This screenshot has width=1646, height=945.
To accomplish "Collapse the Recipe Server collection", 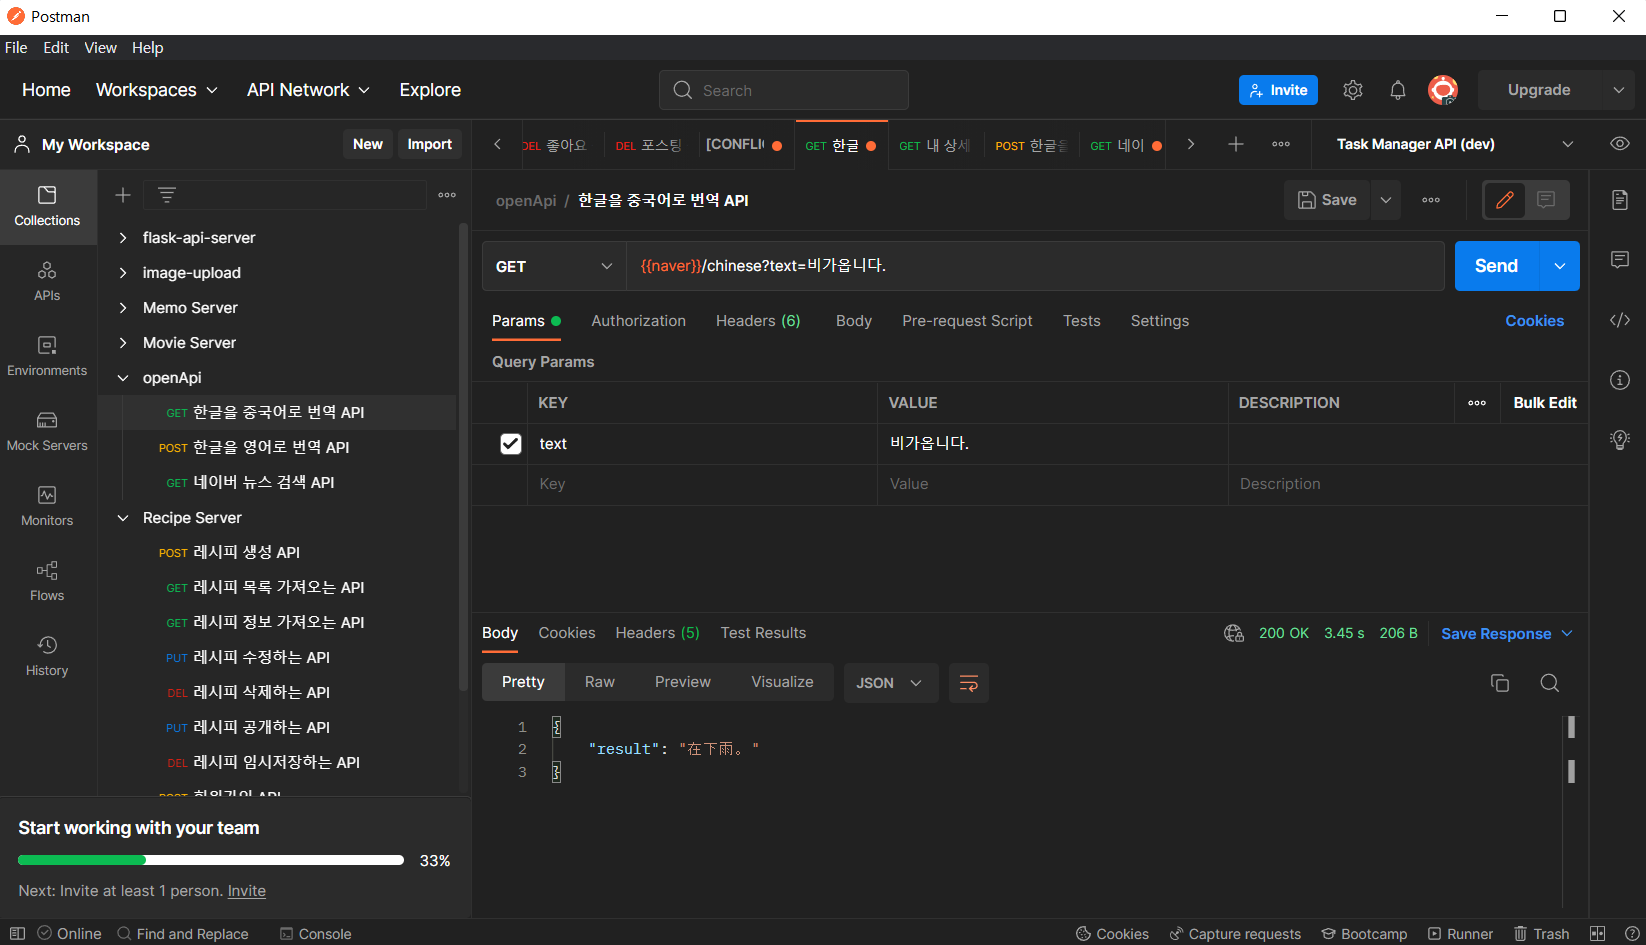I will point(123,518).
